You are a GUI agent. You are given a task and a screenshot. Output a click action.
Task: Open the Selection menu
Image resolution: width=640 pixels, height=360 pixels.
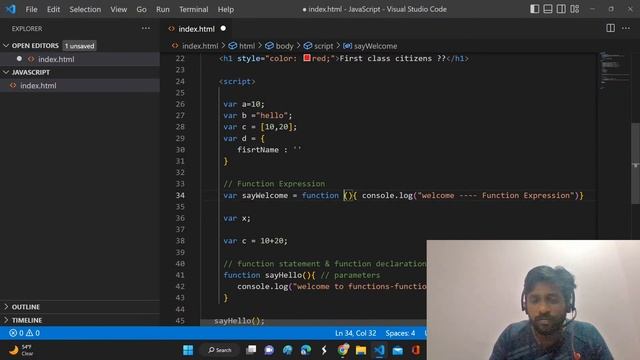[85, 9]
